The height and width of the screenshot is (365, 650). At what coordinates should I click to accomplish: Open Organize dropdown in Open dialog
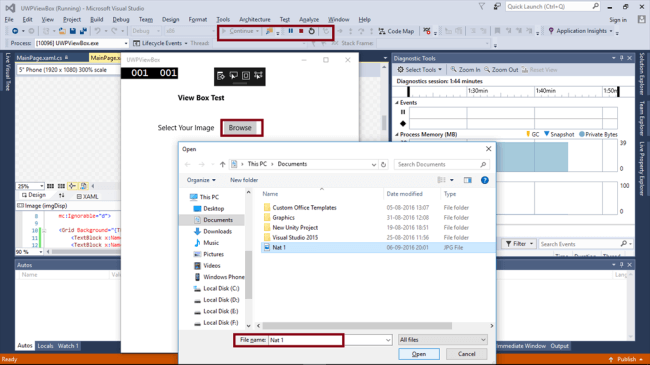pyautogui.click(x=201, y=180)
